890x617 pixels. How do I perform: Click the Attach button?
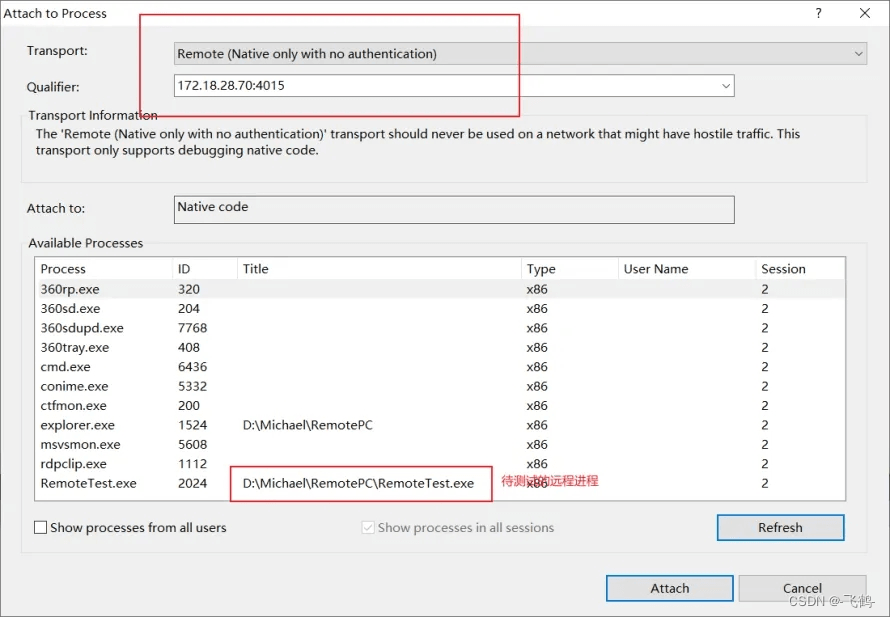point(670,588)
